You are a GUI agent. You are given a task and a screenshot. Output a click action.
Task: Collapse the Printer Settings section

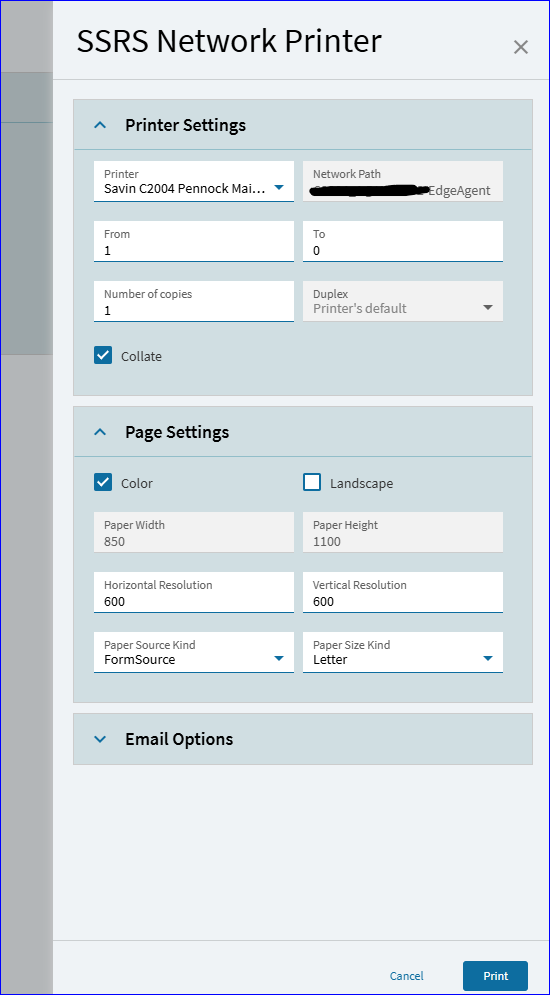click(x=100, y=125)
